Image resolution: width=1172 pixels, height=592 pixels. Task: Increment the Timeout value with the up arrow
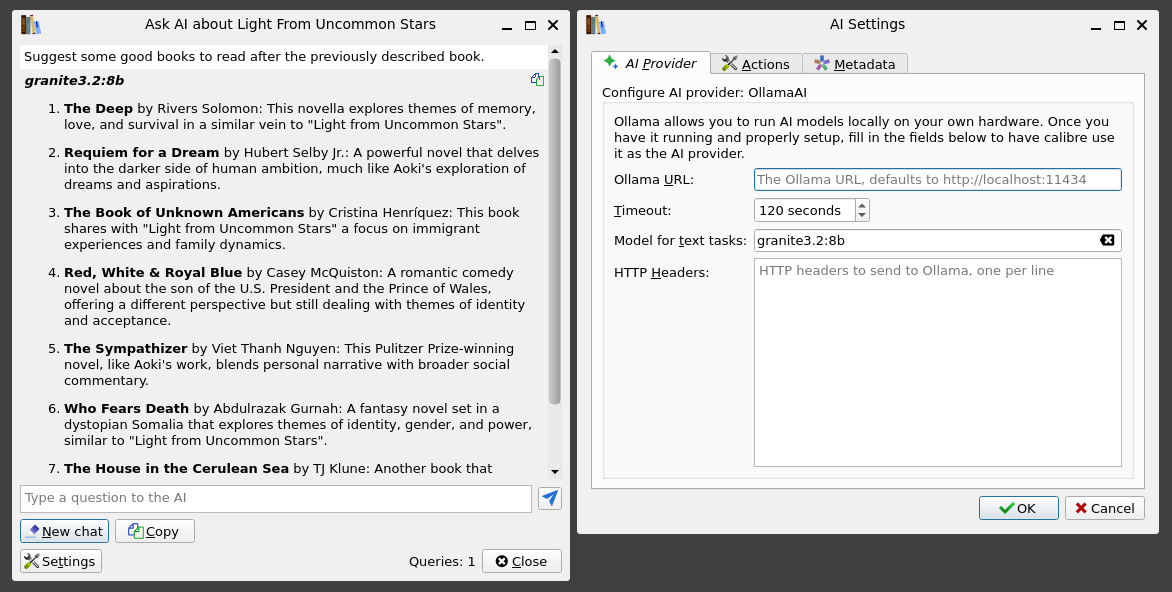[862, 205]
